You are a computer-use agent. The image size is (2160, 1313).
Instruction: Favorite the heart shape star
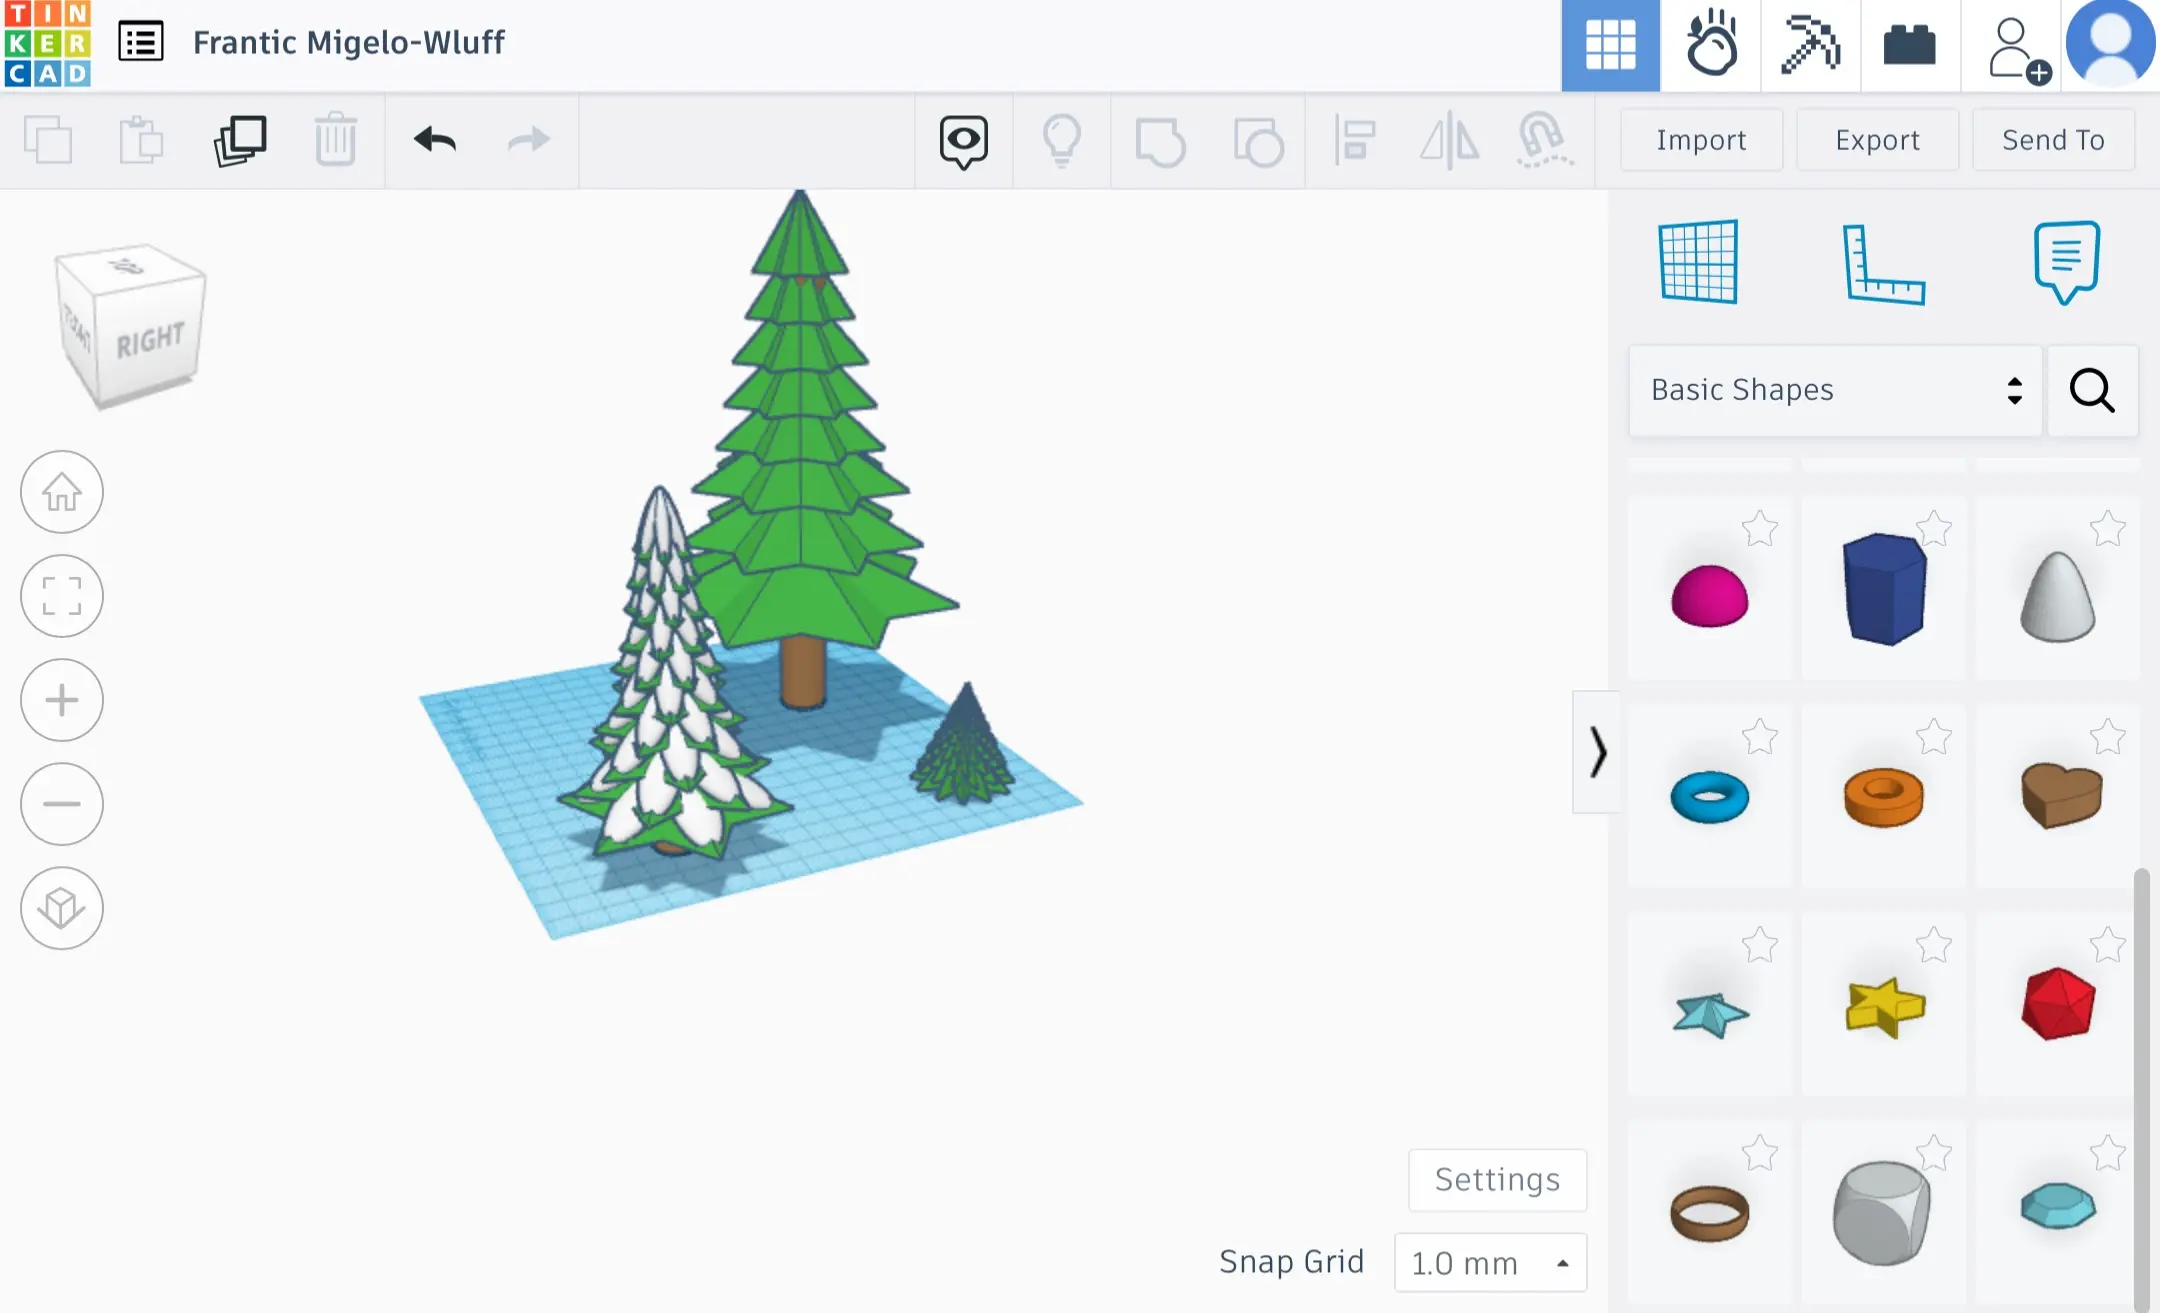coord(2107,738)
